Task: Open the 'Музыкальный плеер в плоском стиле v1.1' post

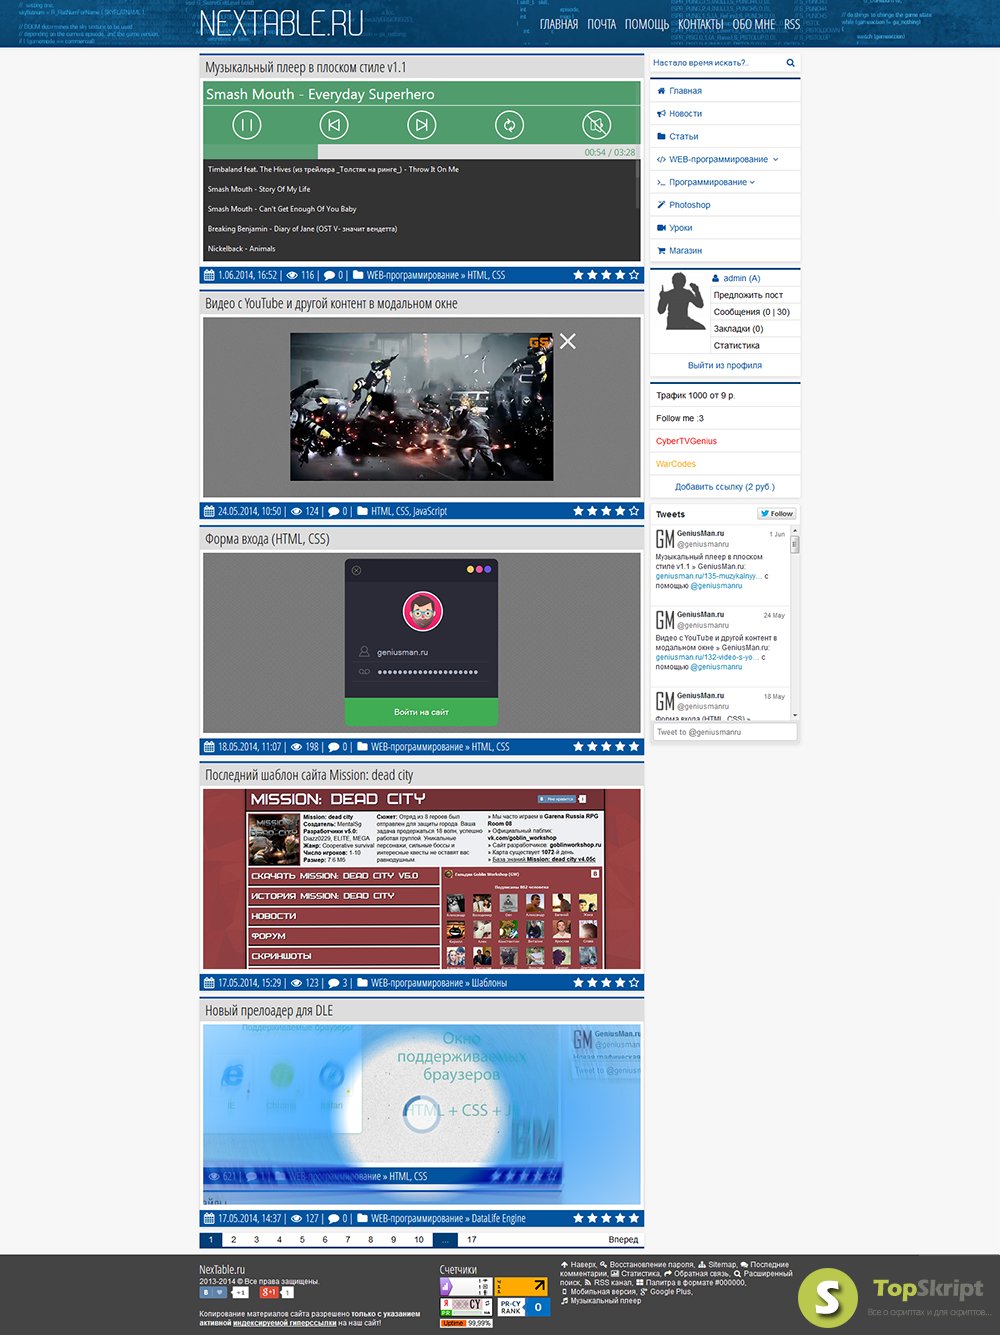Action: 306,68
